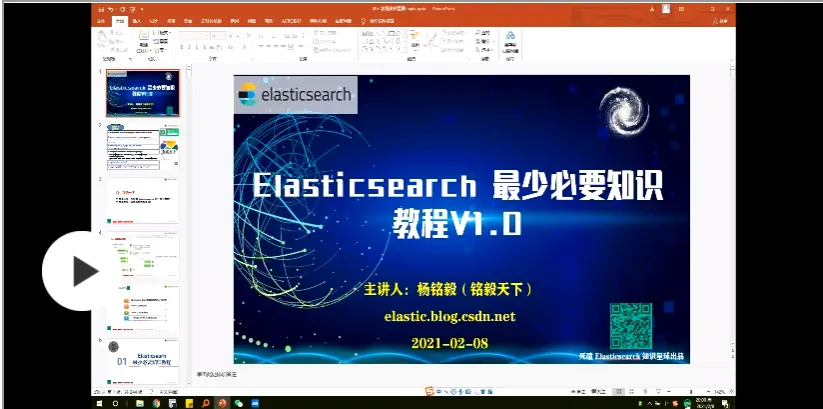
Task: Switch to Normal view in status bar
Action: click(619, 391)
